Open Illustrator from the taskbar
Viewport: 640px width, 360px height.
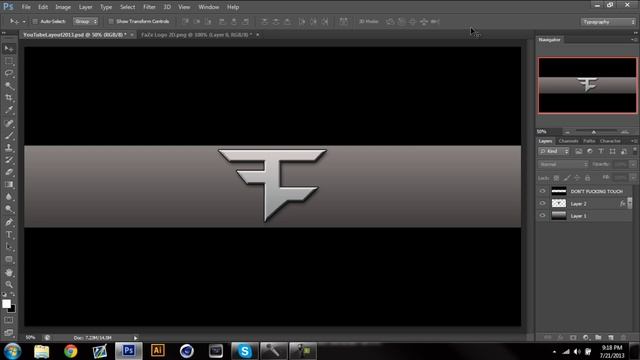(x=158, y=351)
